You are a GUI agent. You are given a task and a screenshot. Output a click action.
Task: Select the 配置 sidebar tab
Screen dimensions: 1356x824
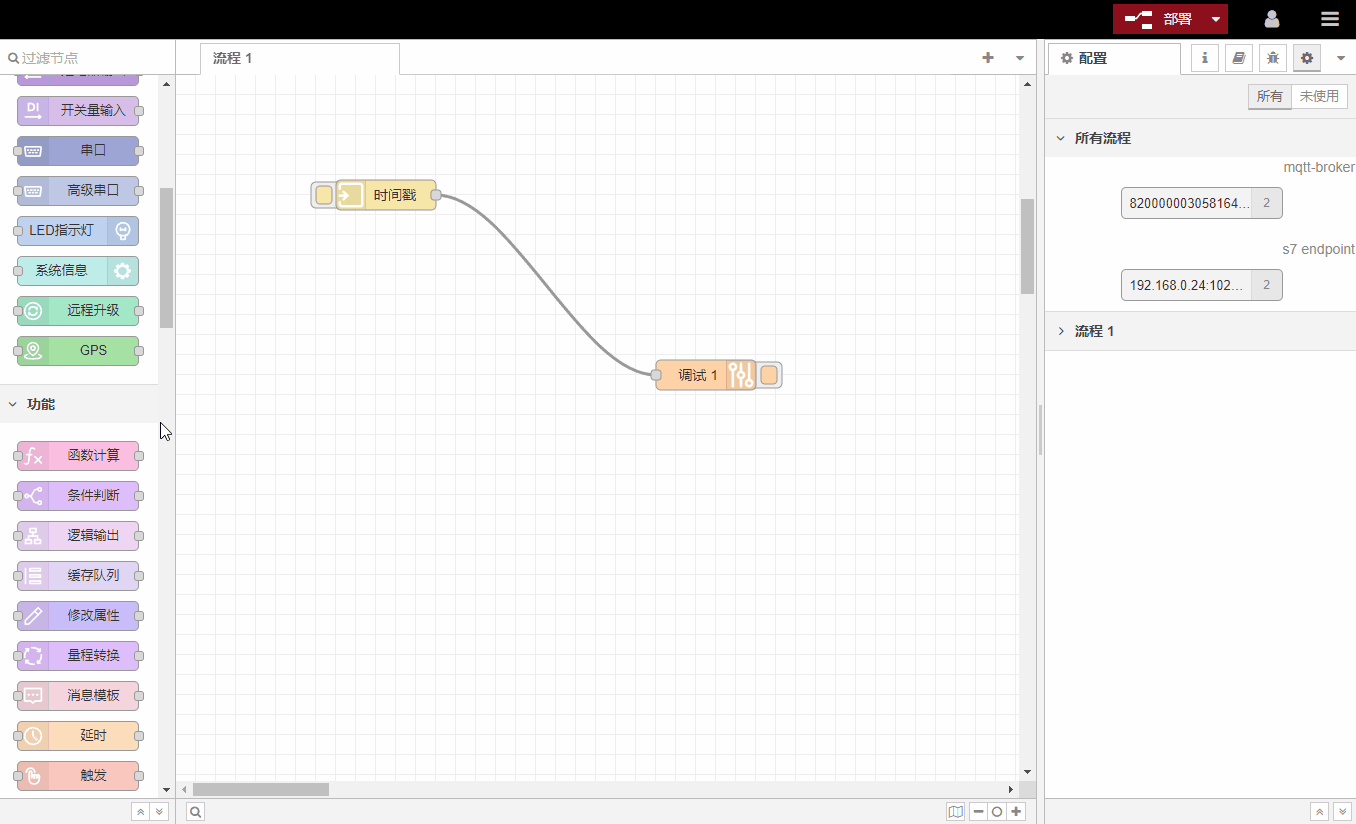tap(1112, 58)
